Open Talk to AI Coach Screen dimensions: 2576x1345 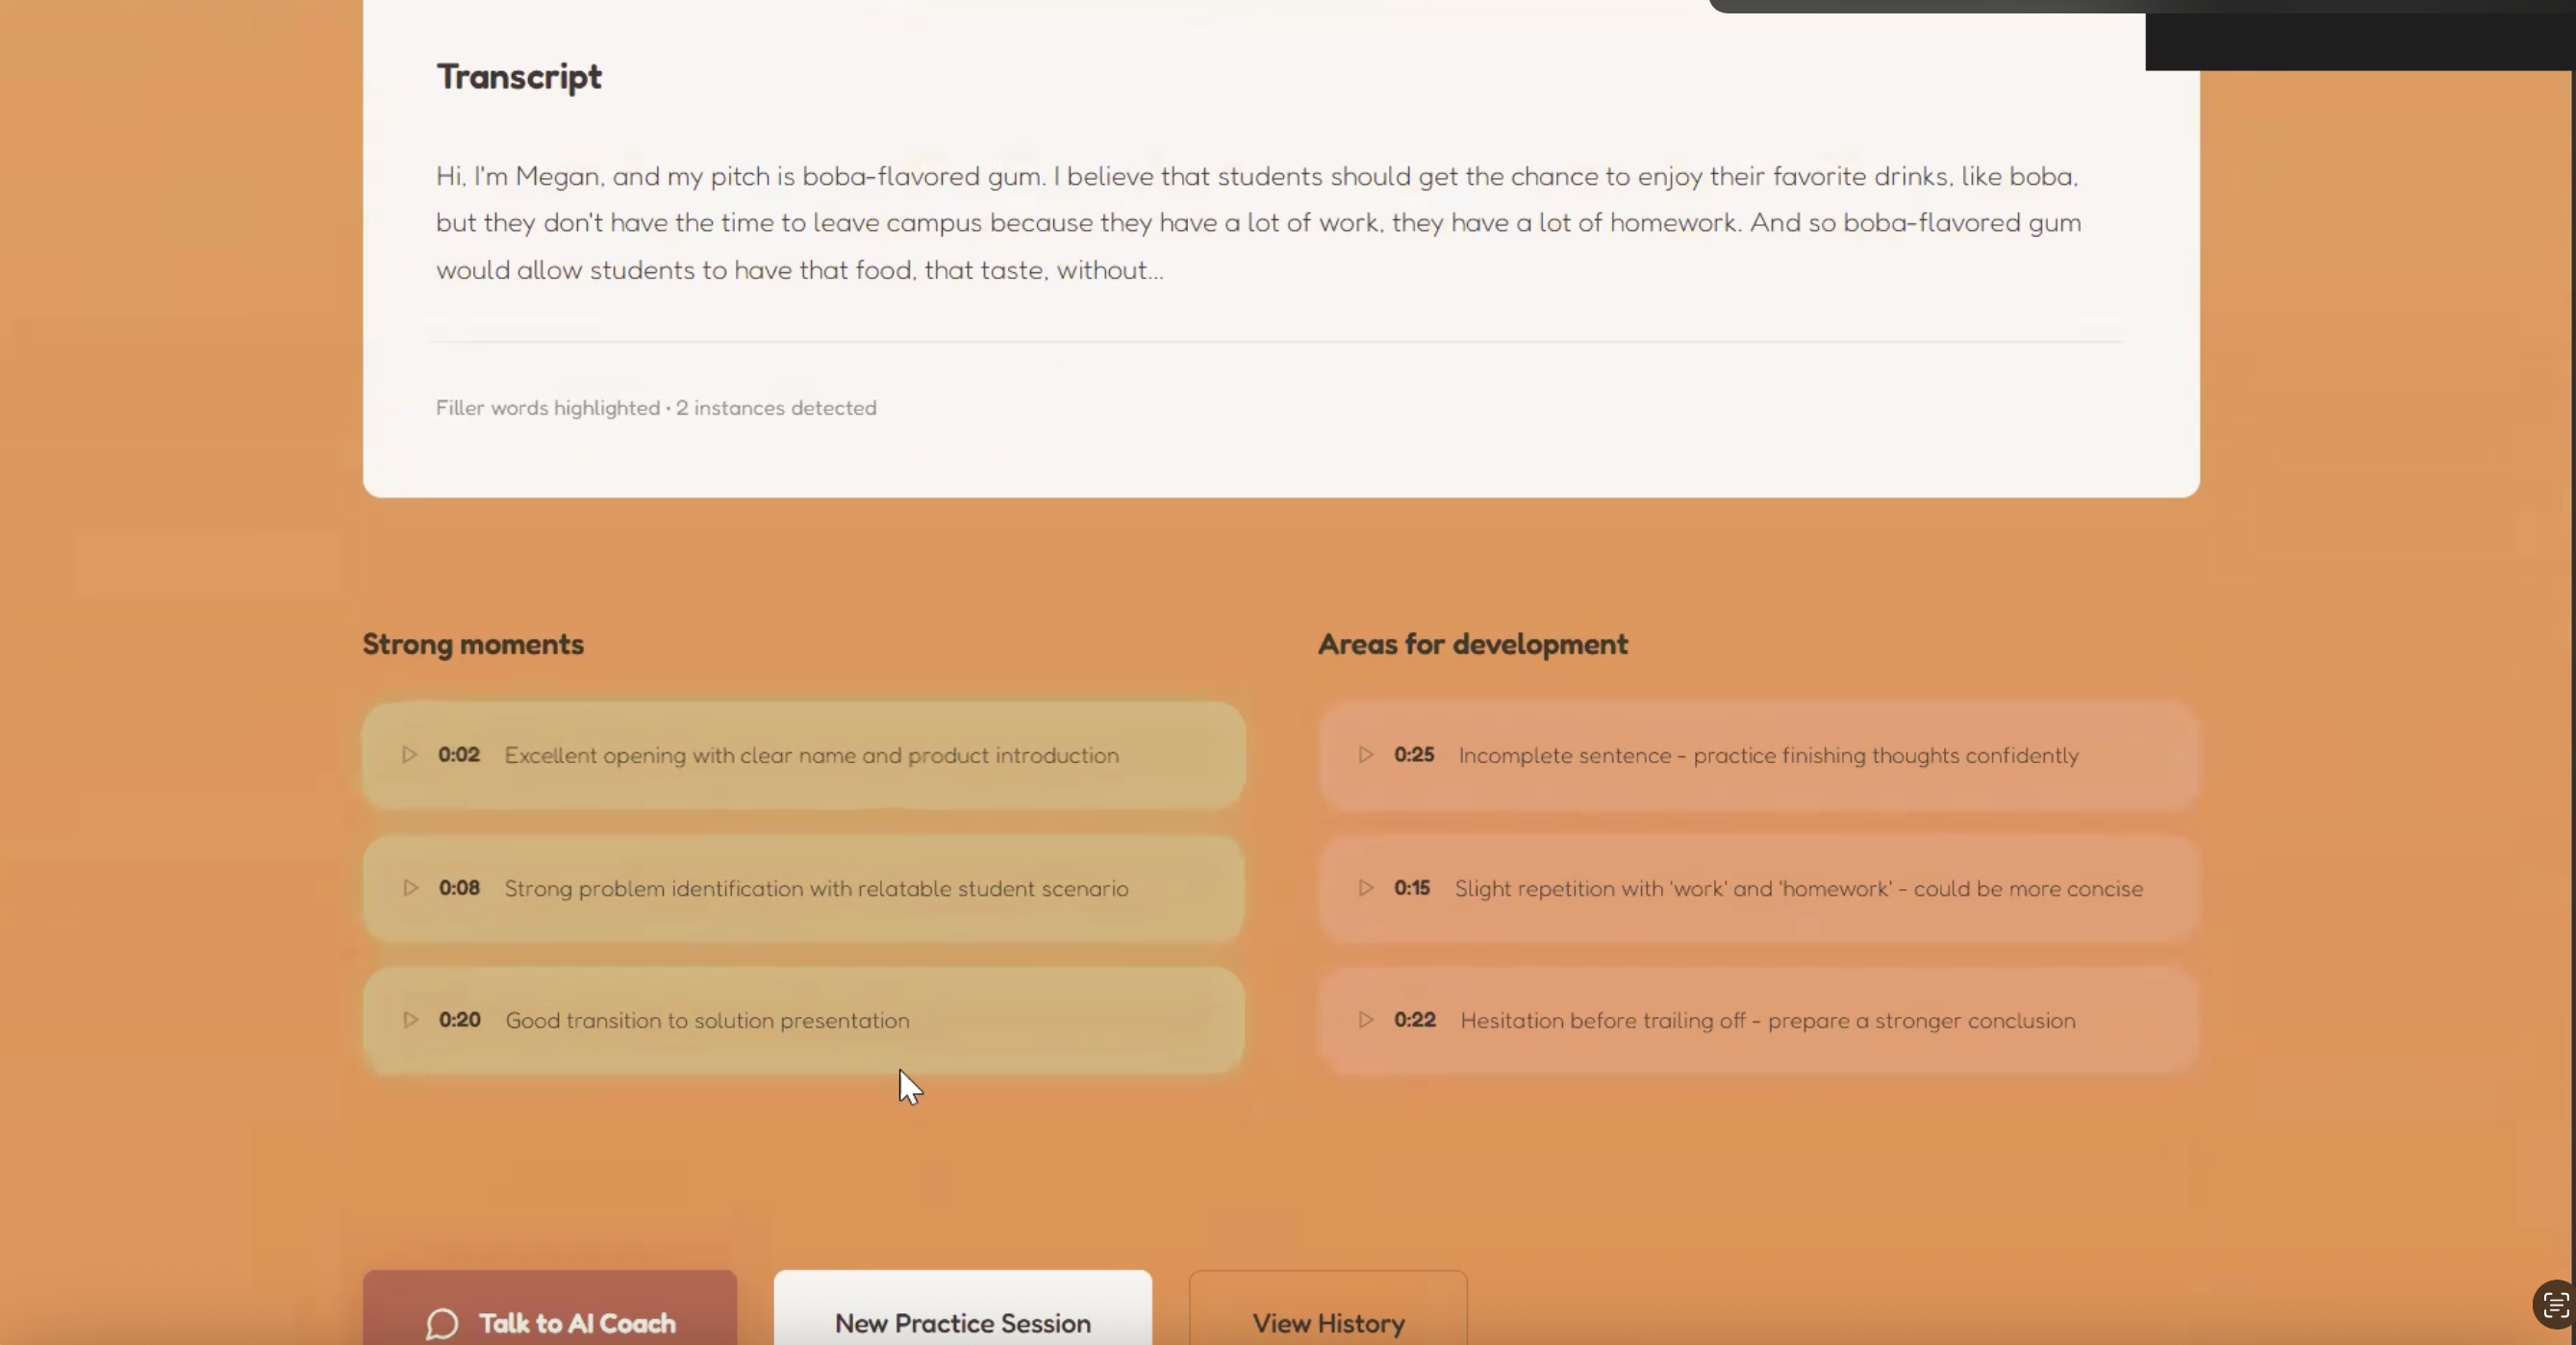pyautogui.click(x=577, y=1323)
